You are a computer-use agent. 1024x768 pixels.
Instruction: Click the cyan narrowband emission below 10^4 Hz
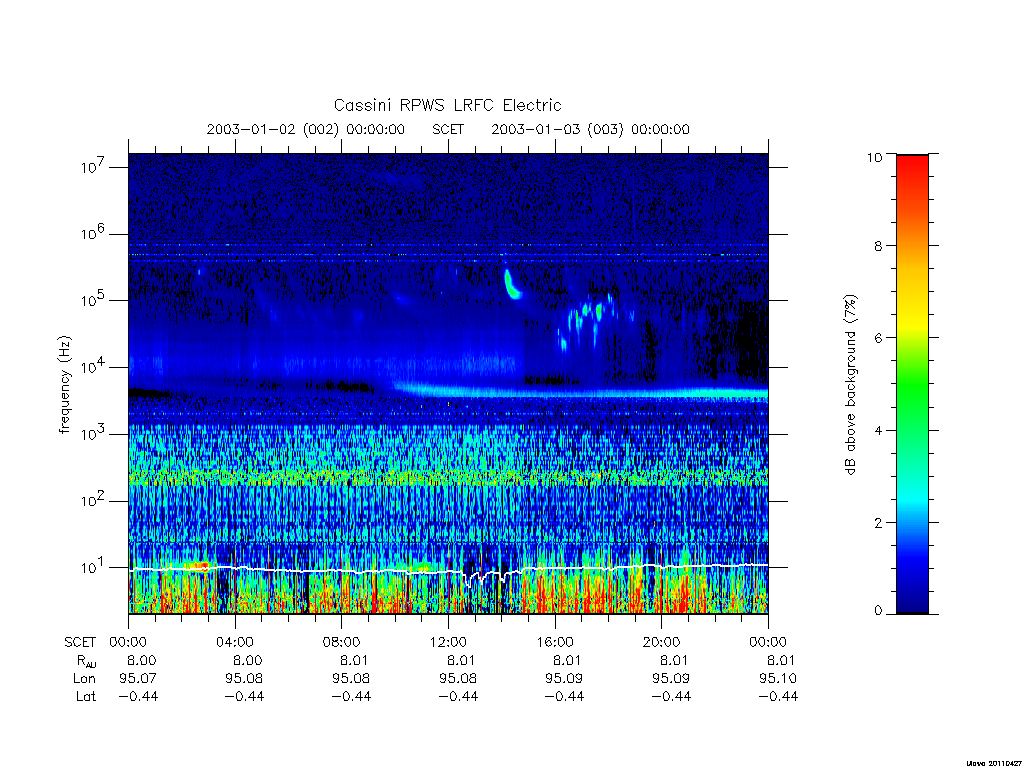pos(581,392)
